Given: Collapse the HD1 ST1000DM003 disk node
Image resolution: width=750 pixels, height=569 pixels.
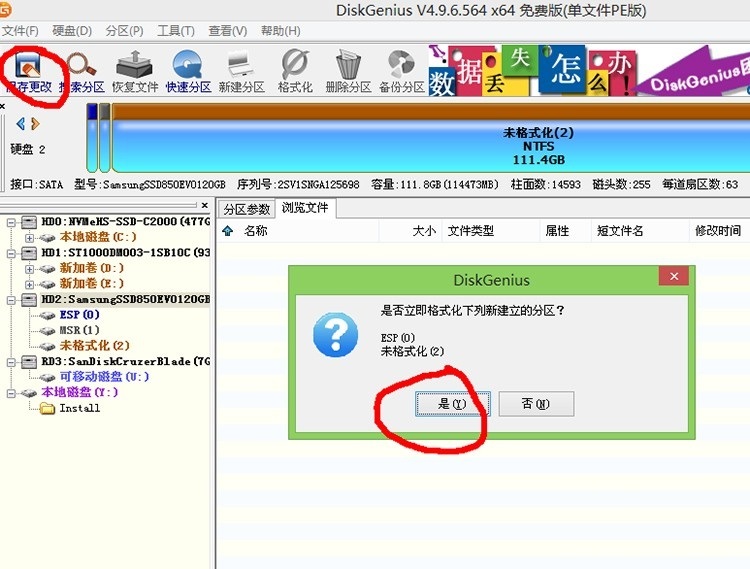Looking at the screenshot, I should 11,253.
